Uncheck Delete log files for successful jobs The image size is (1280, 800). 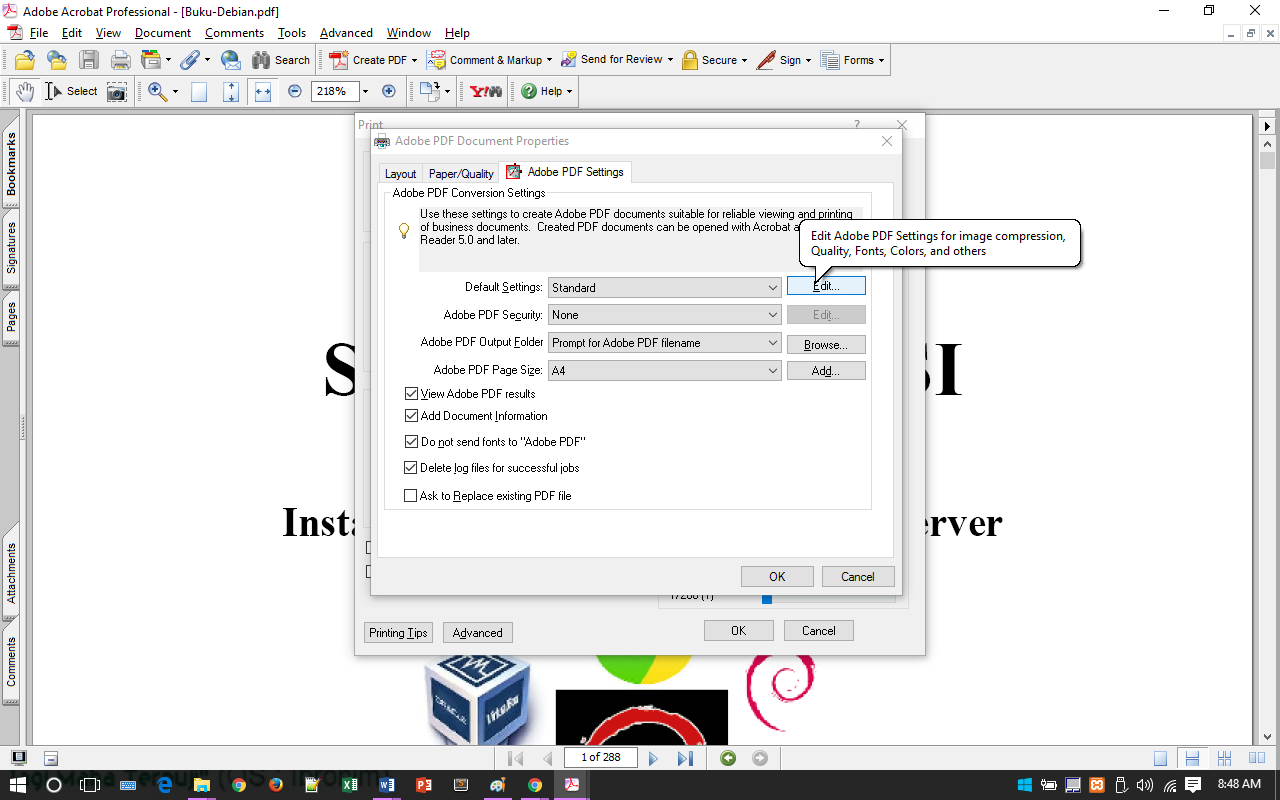411,468
